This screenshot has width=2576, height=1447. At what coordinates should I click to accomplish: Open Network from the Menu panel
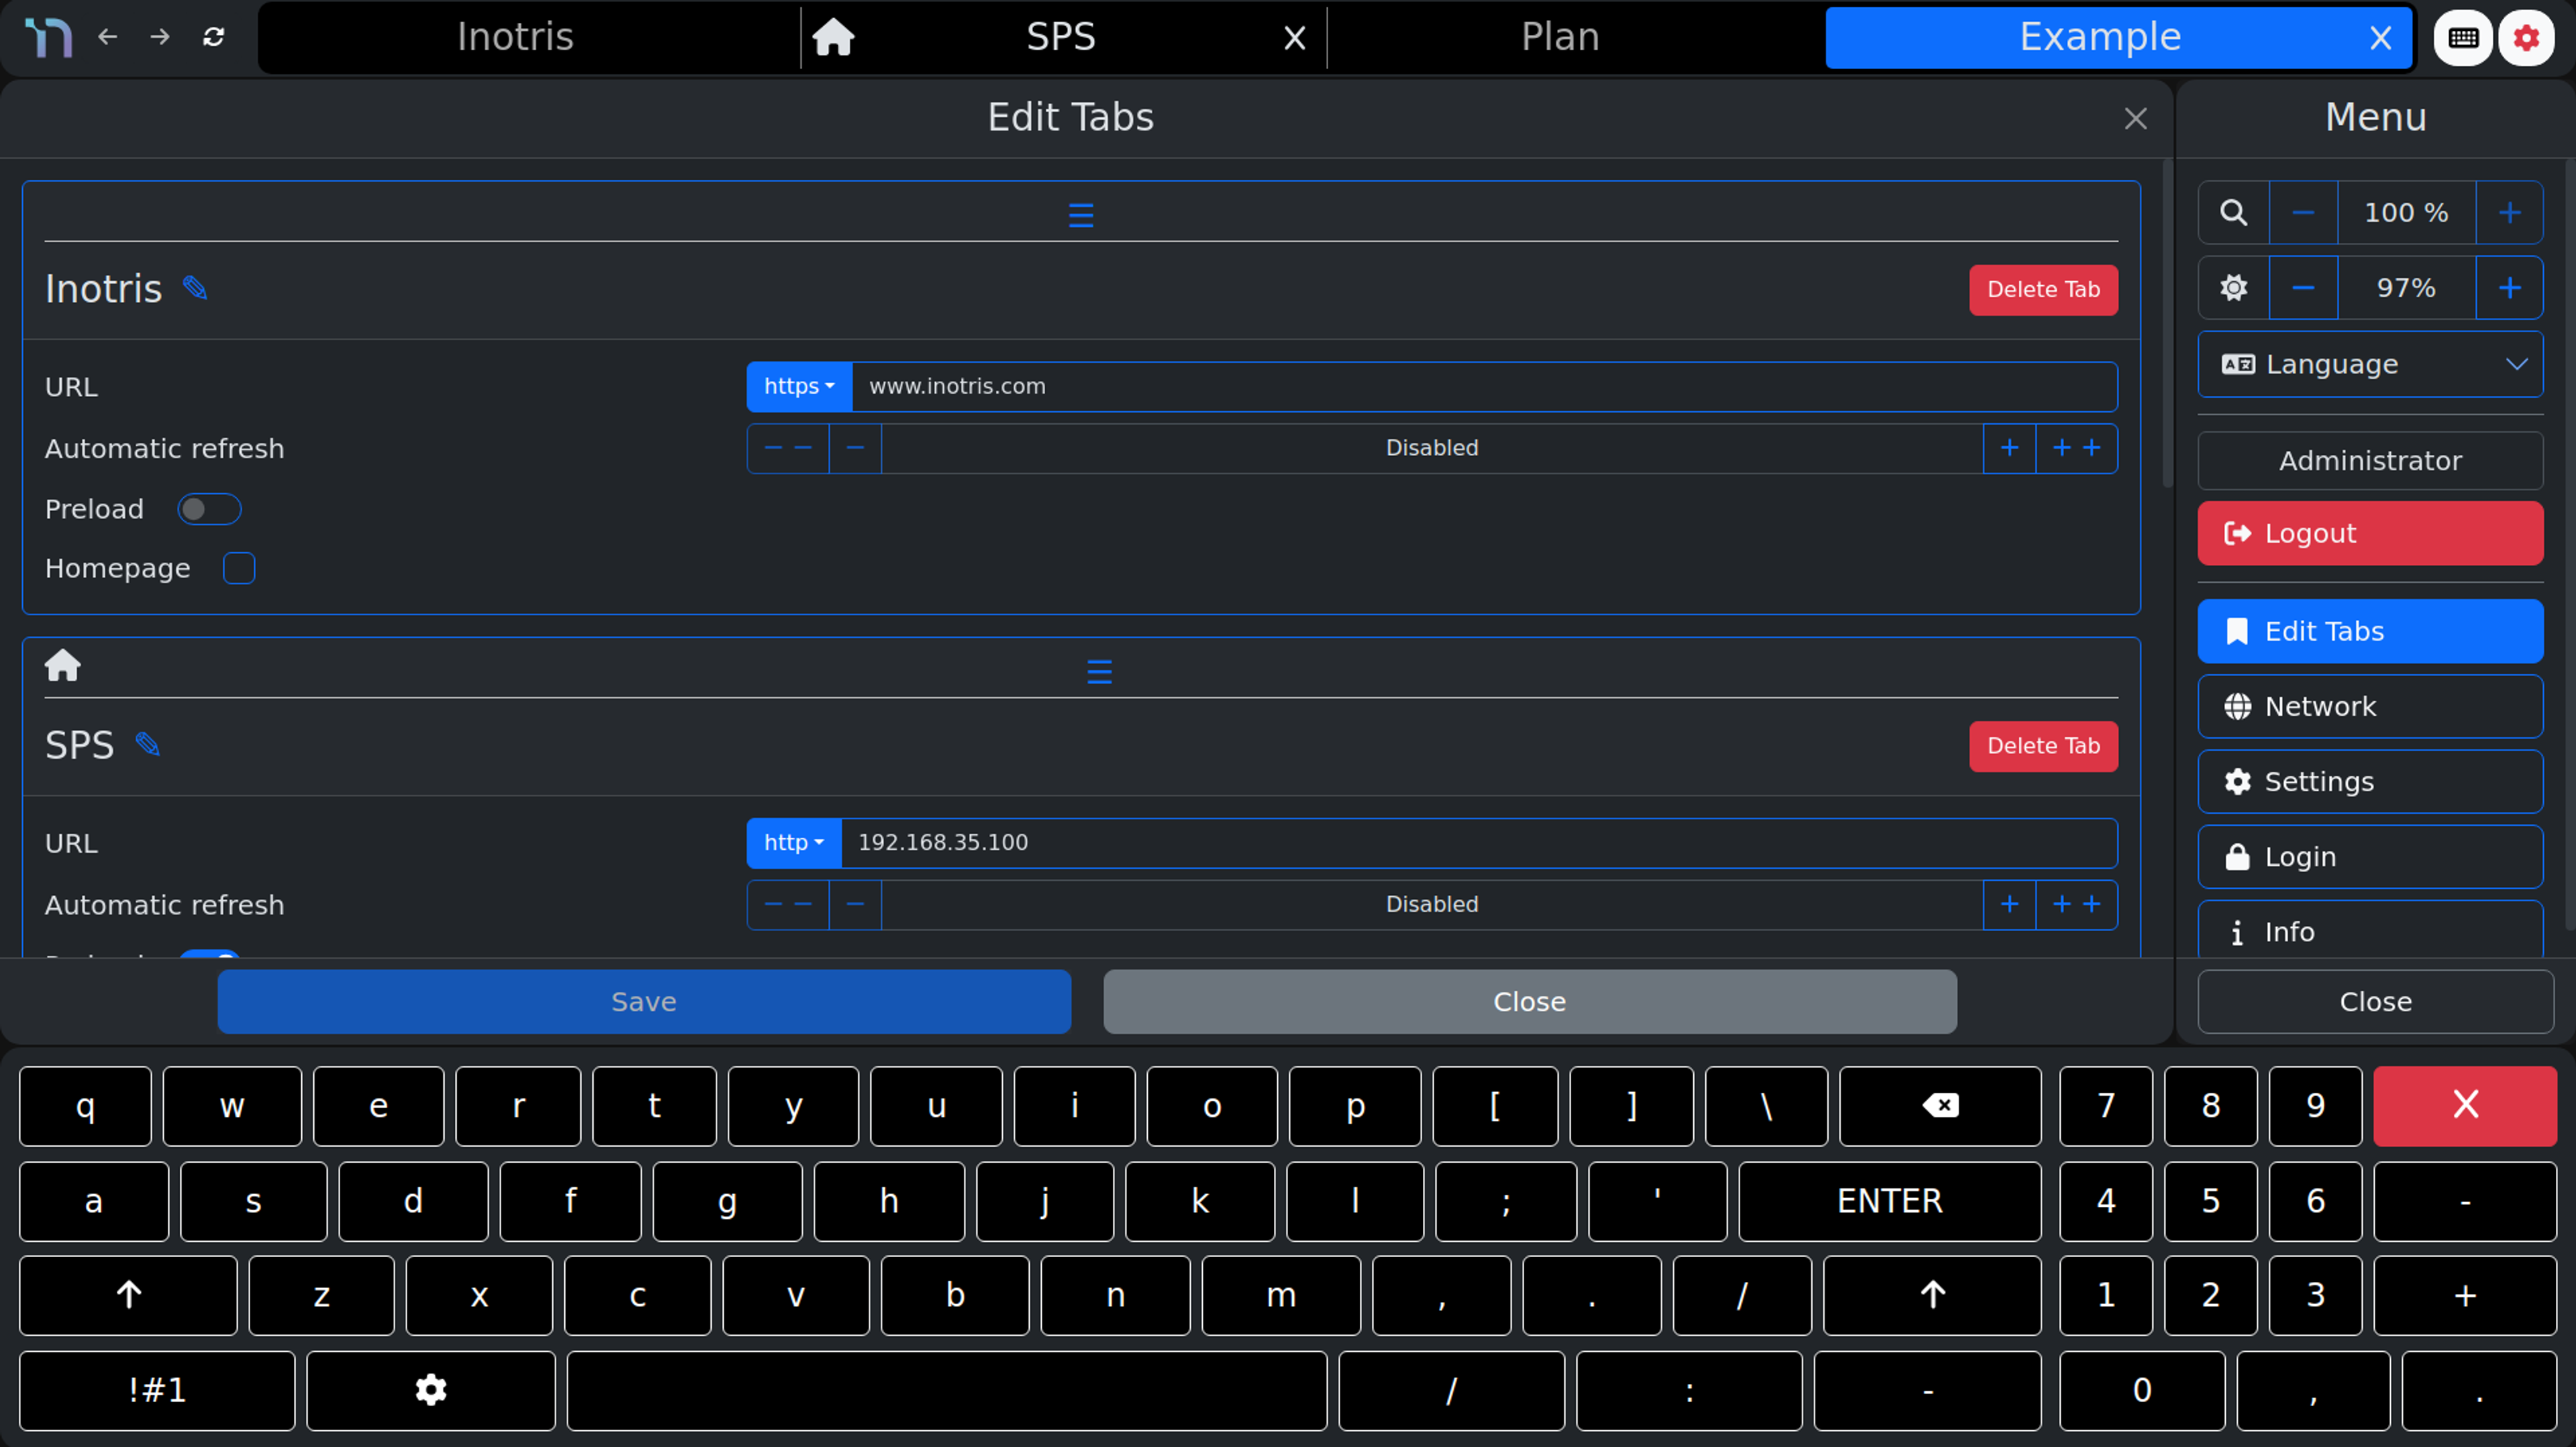point(2369,706)
